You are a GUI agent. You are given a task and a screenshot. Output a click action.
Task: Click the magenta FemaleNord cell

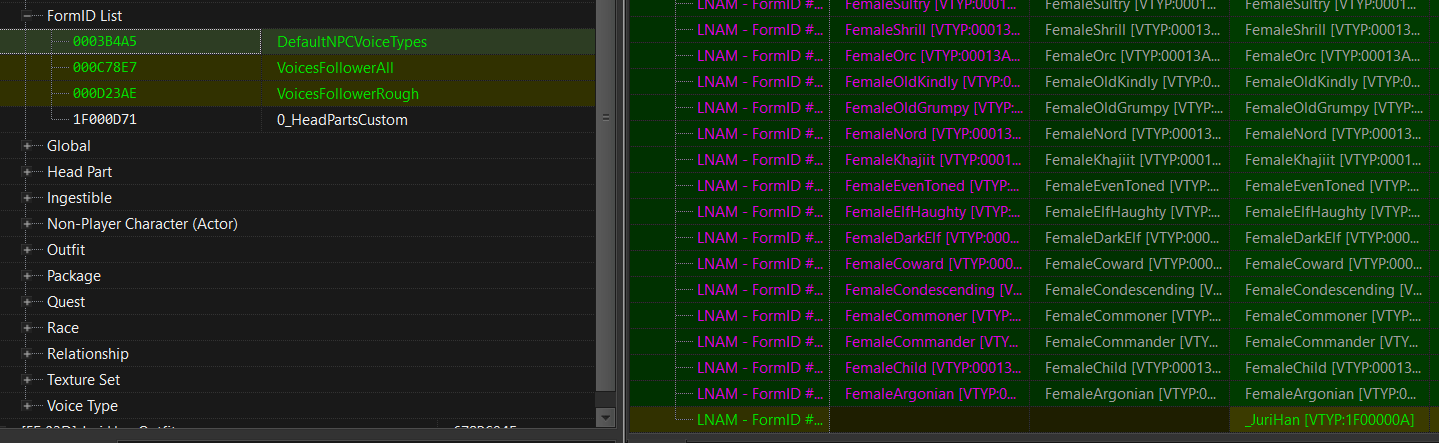pos(932,134)
